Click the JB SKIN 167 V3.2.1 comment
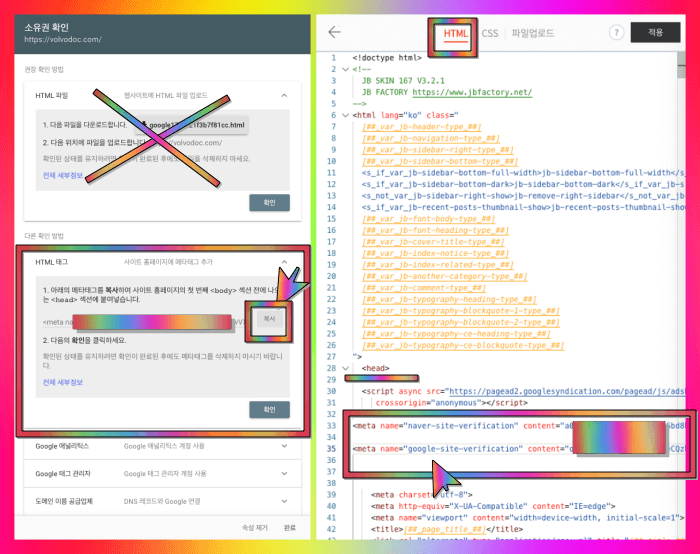The height and width of the screenshot is (554, 700). tap(403, 81)
